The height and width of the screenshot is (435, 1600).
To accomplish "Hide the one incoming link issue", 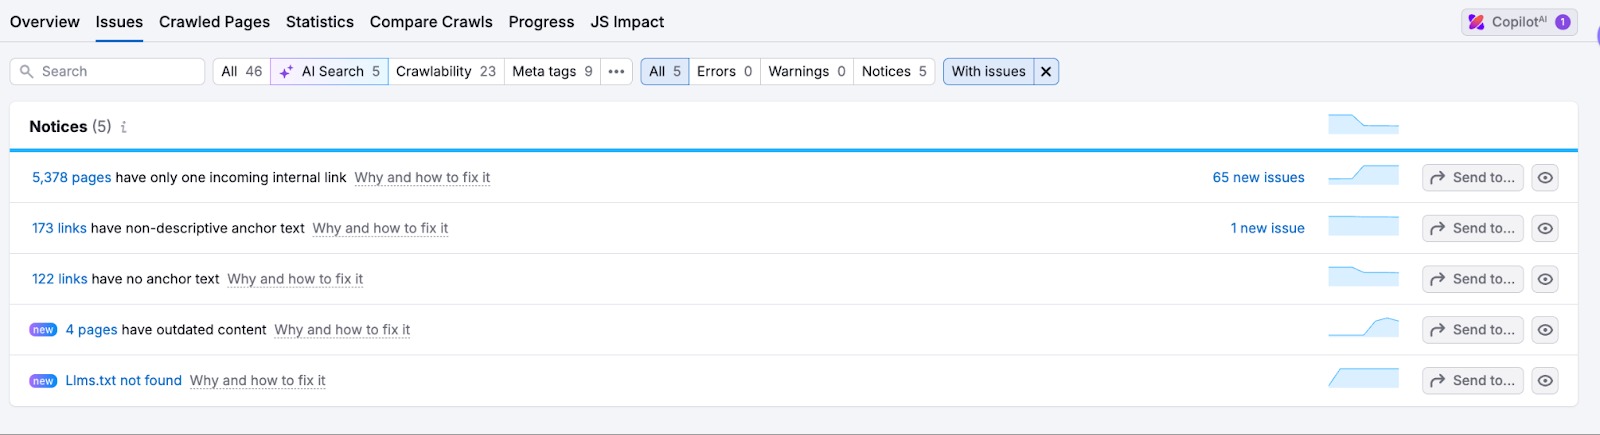I will [1545, 177].
